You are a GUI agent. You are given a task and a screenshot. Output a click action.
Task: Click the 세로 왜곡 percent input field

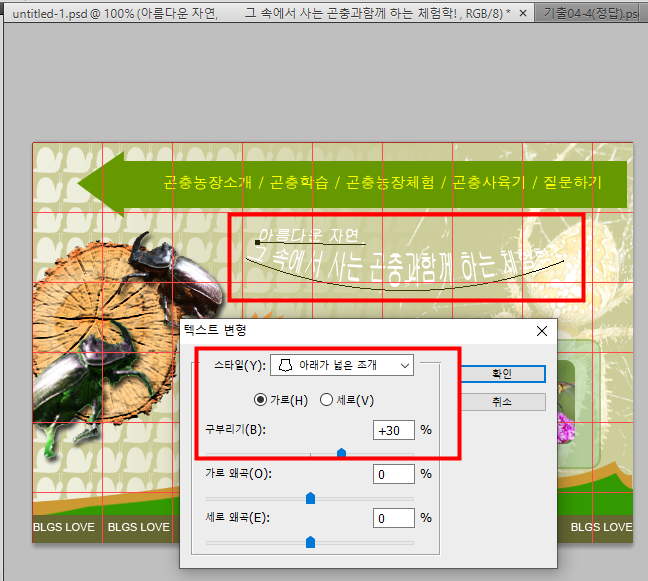pos(393,518)
